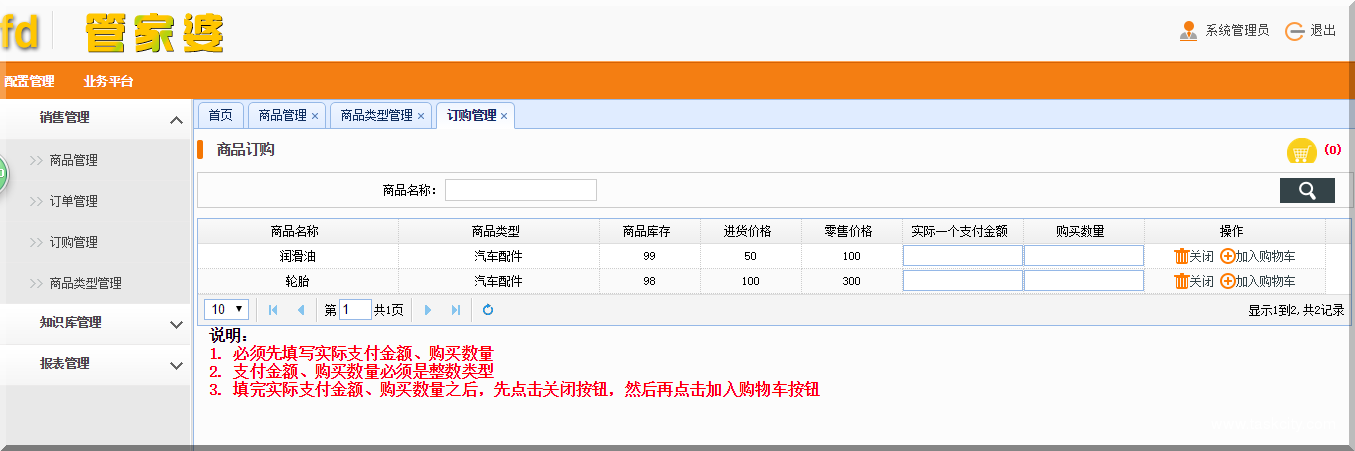This screenshot has height=451, width=1355.
Task: Switch to the 商品类型管理 tab
Action: pos(376,116)
